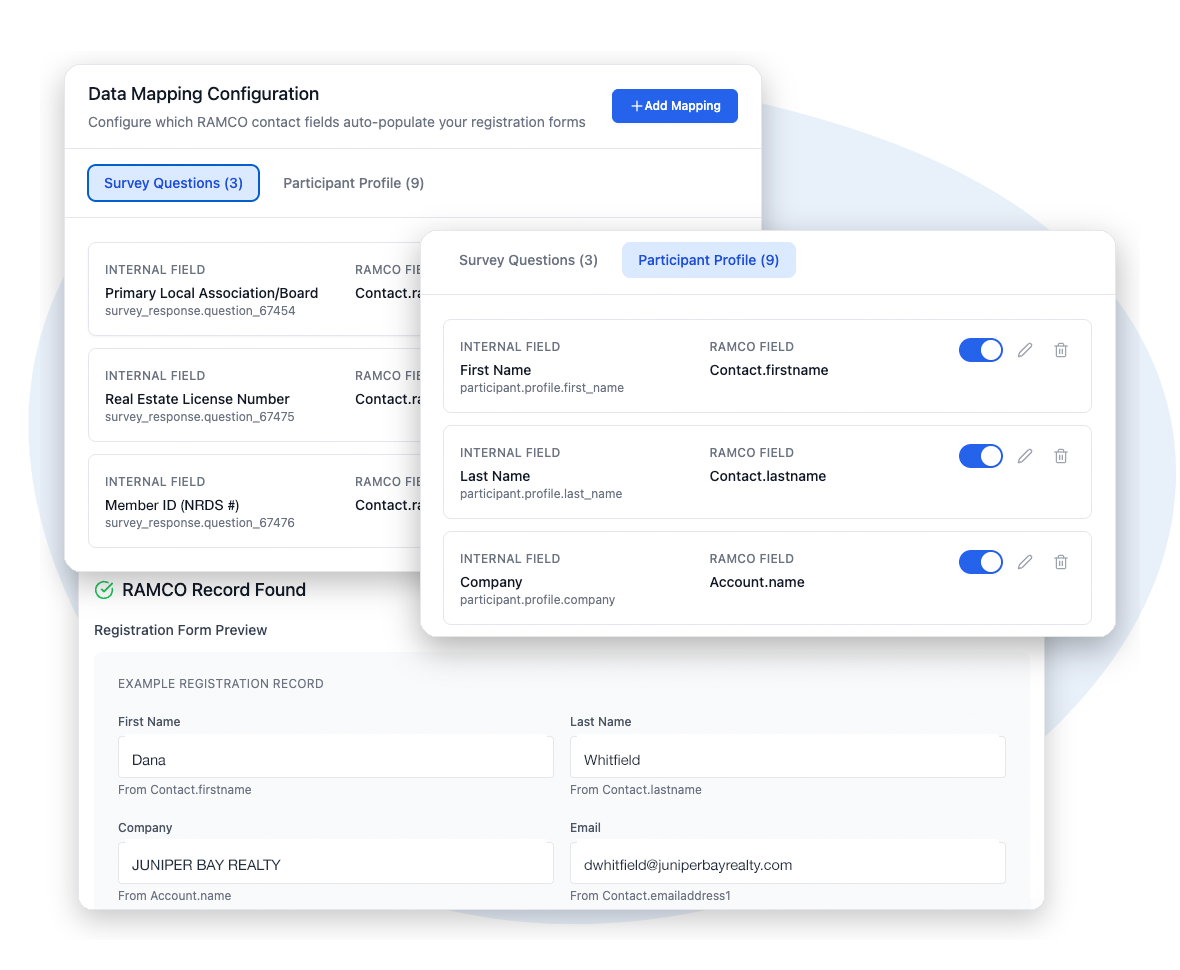Toggle off the First Name mapping switch

(980, 350)
